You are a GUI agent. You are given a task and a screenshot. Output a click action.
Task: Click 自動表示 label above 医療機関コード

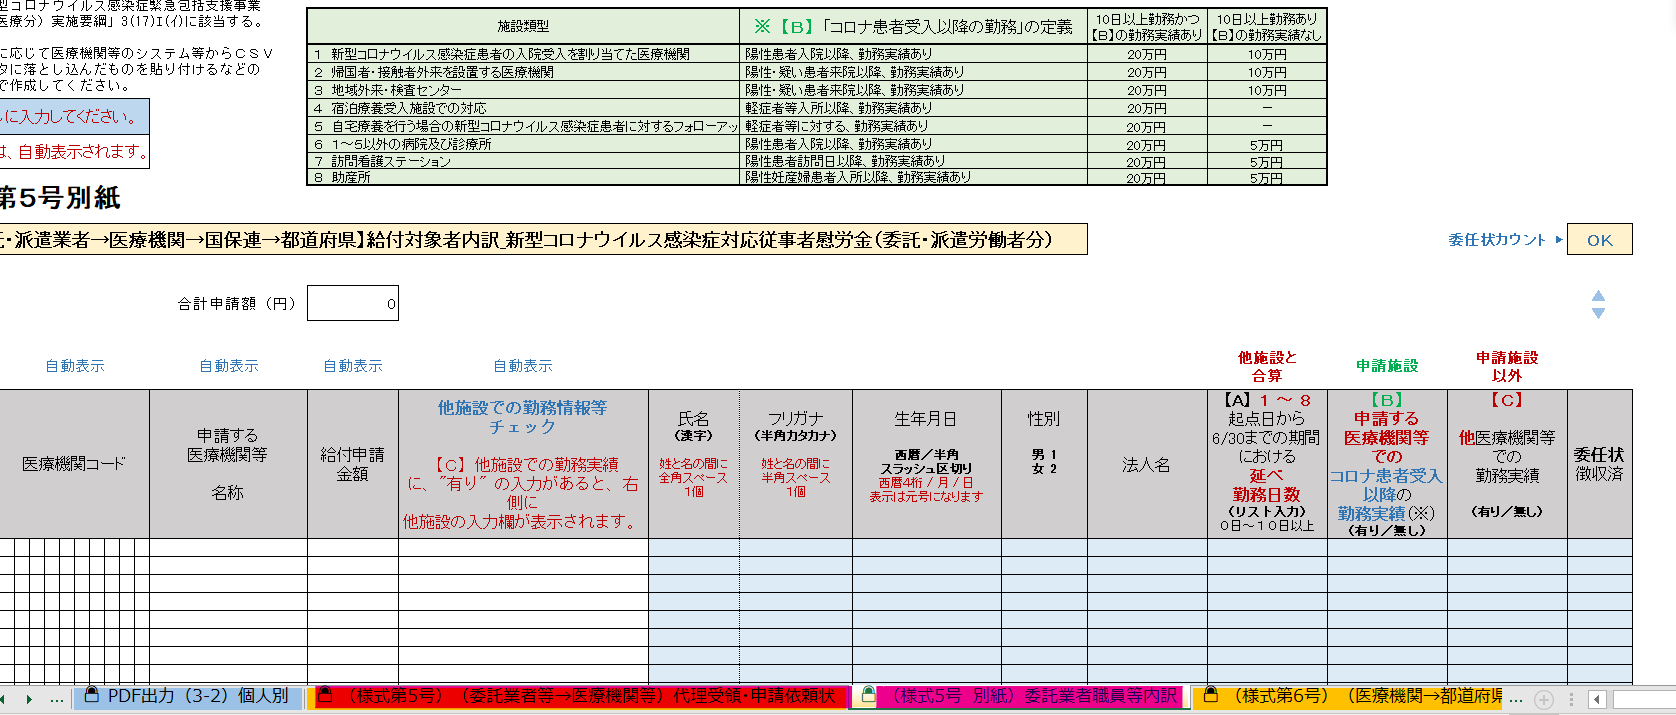click(75, 366)
